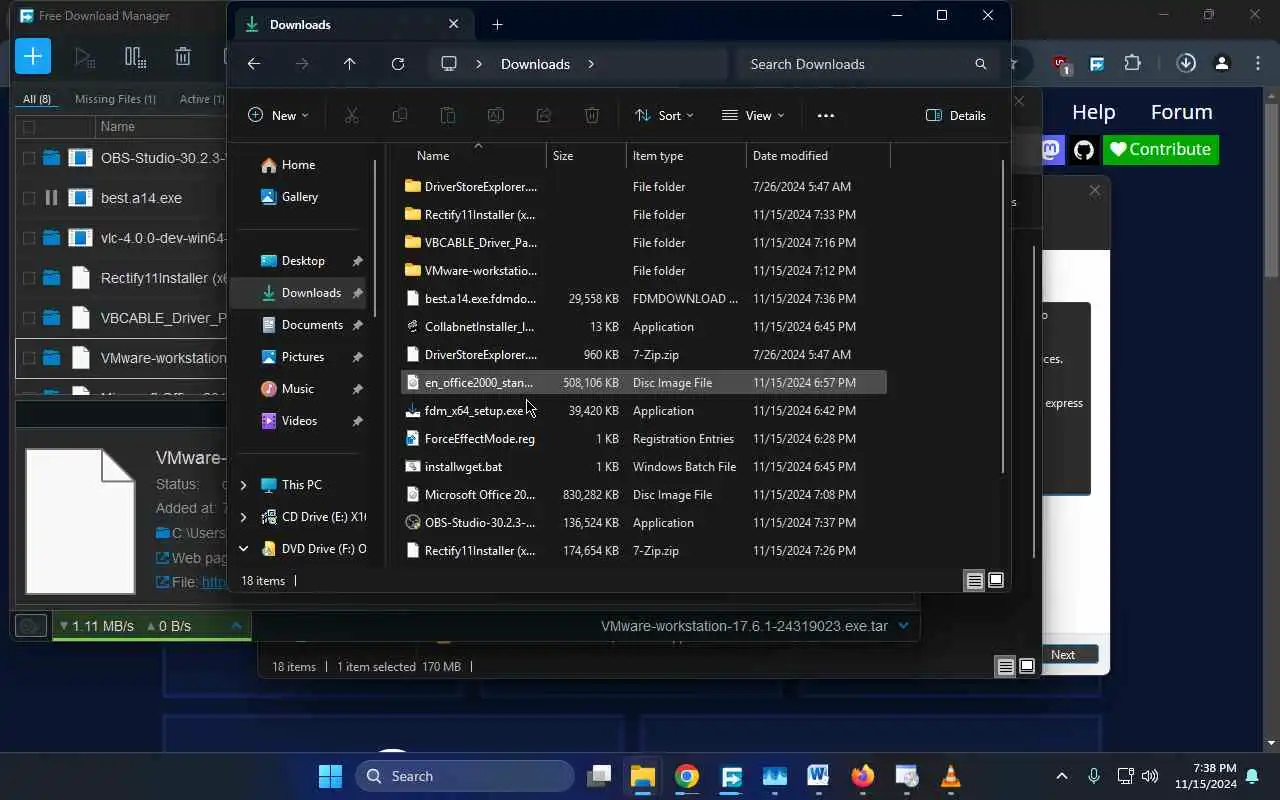
Task: Toggle FDM snail speed mode button
Action: pos(30,626)
